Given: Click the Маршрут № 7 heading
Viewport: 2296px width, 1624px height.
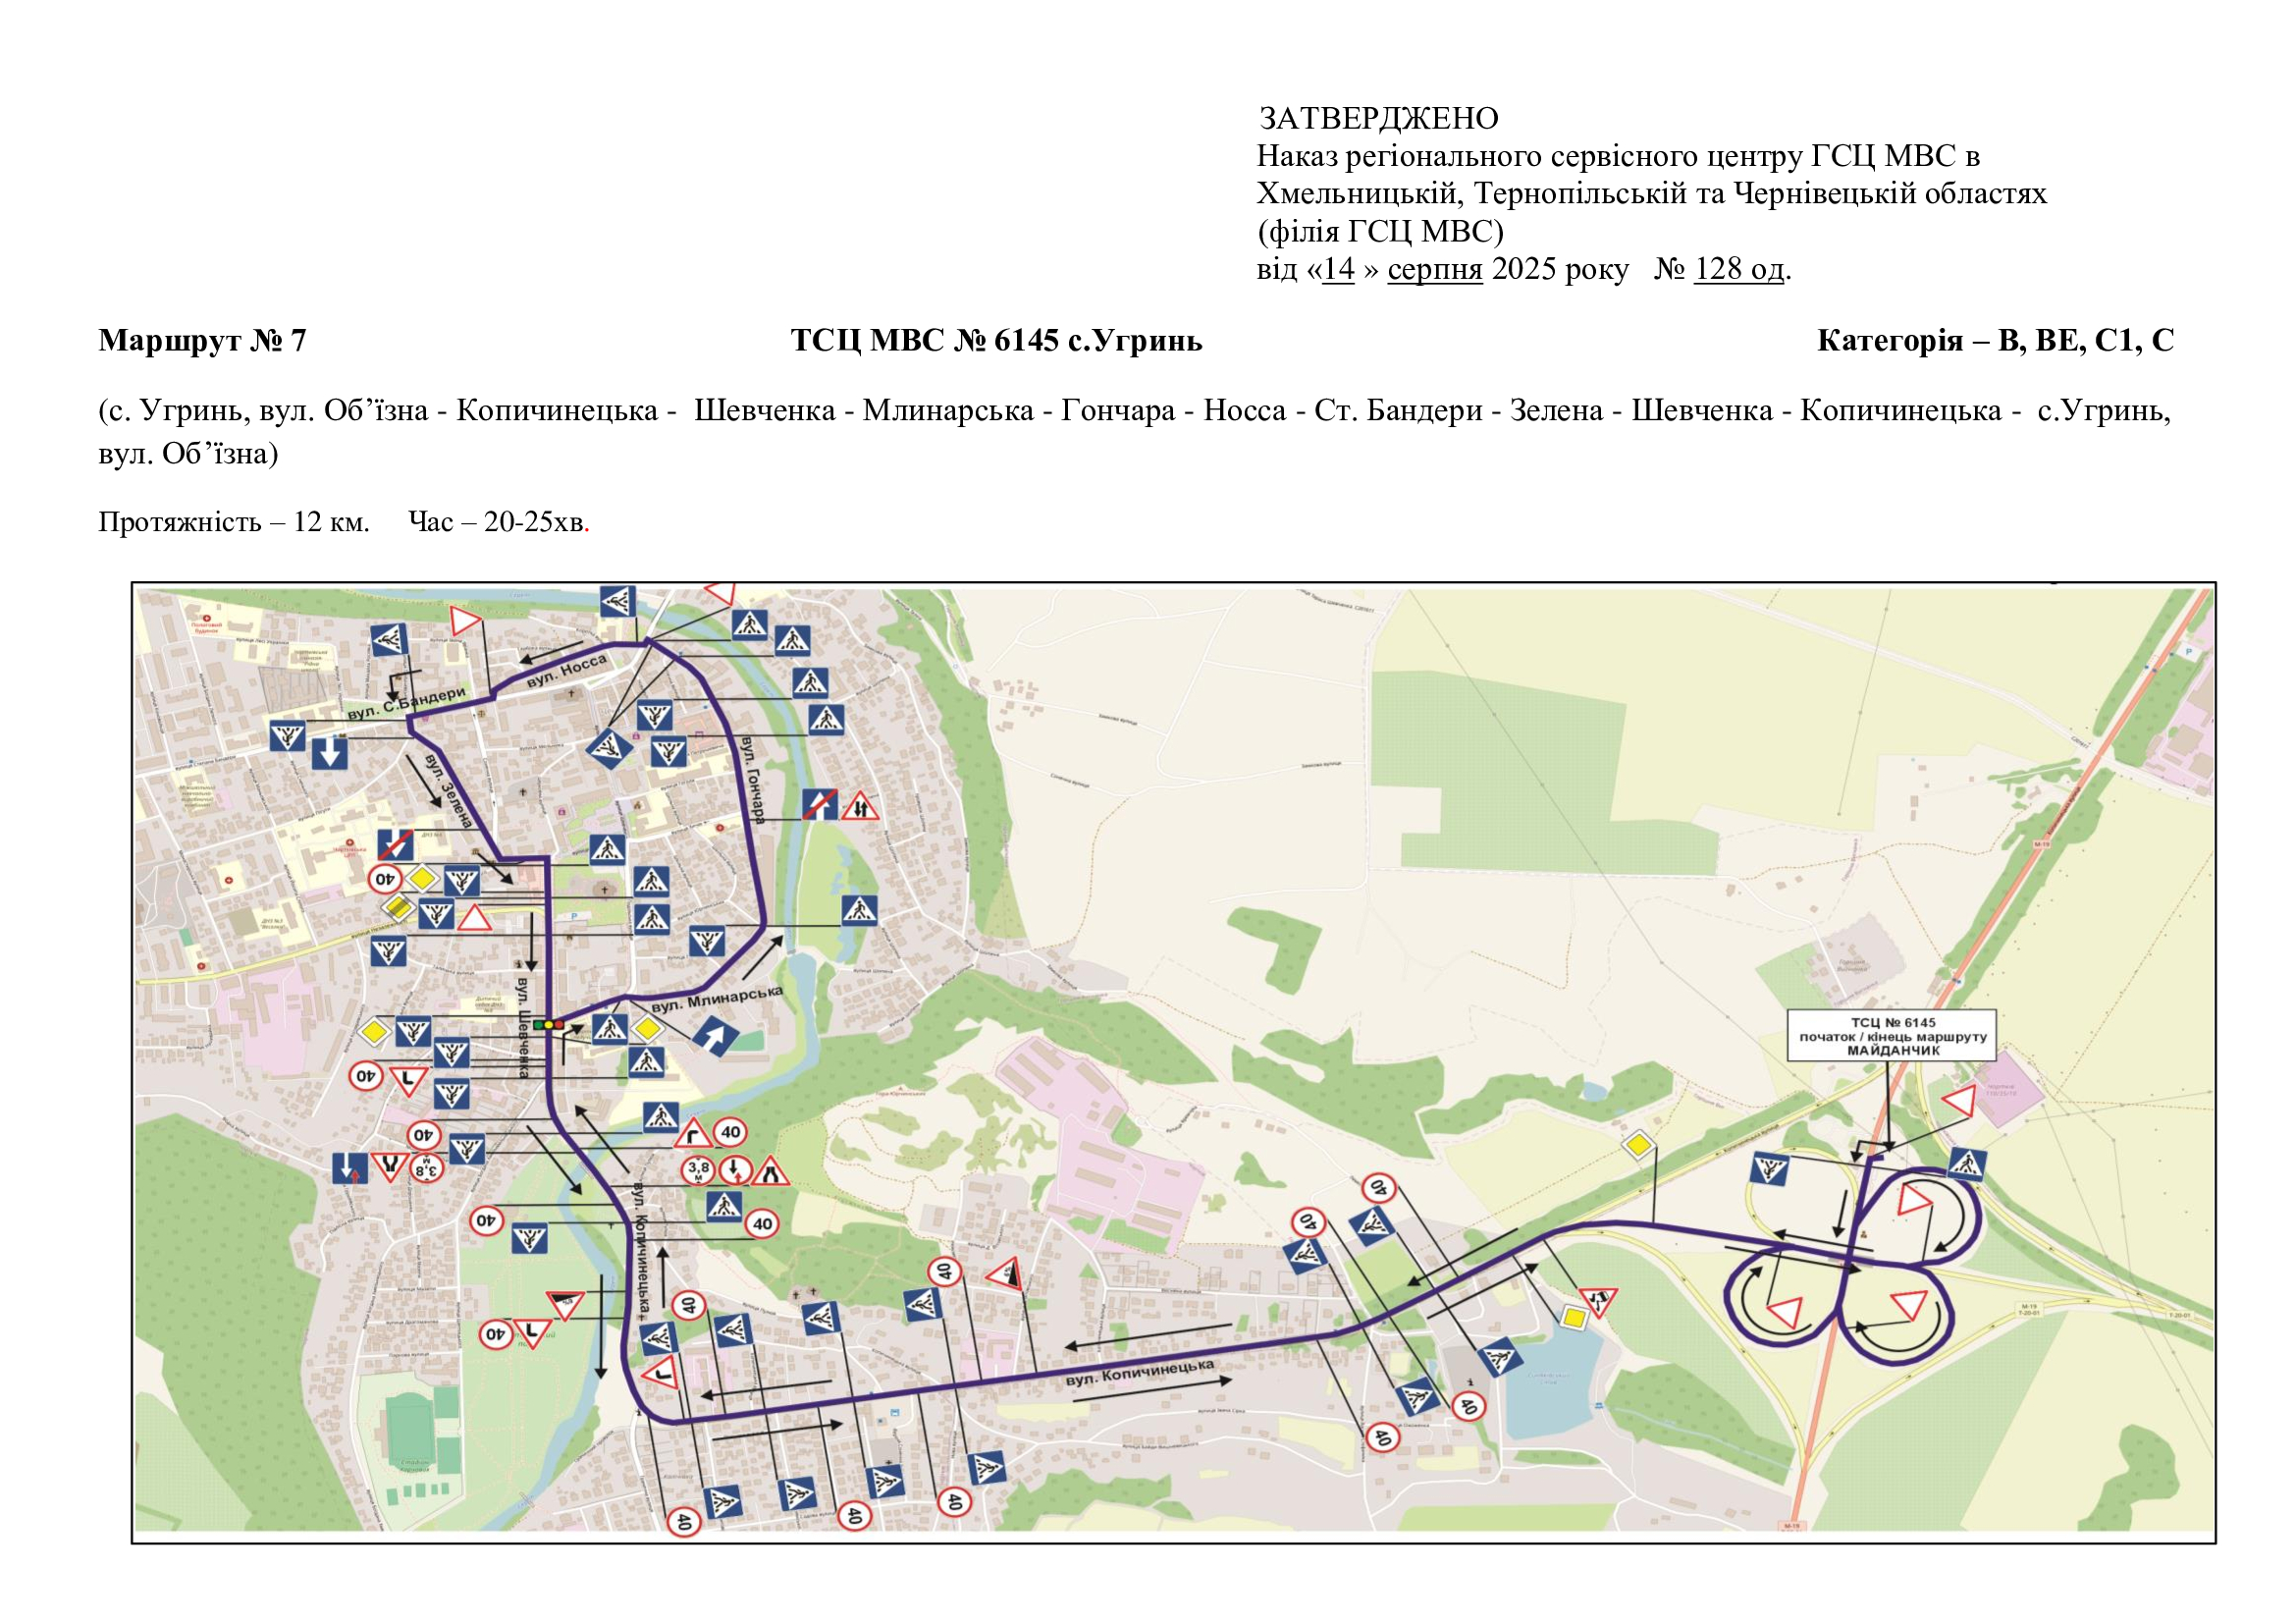Looking at the screenshot, I should (202, 341).
